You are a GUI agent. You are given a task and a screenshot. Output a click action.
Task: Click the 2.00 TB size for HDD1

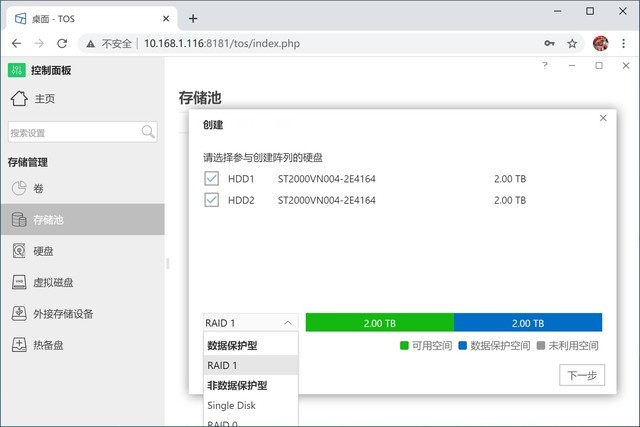[510, 179]
